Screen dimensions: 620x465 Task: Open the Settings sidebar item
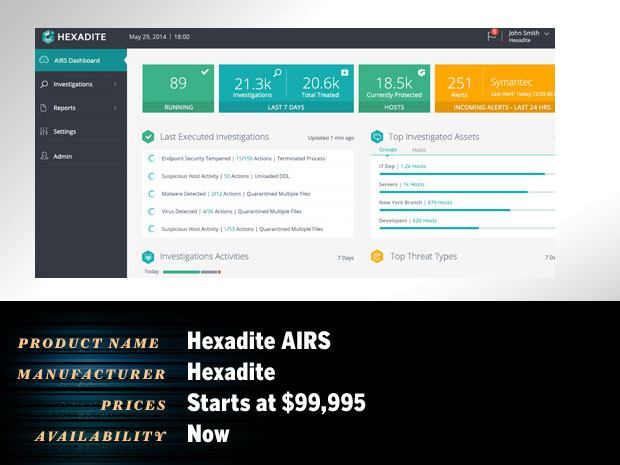81,131
